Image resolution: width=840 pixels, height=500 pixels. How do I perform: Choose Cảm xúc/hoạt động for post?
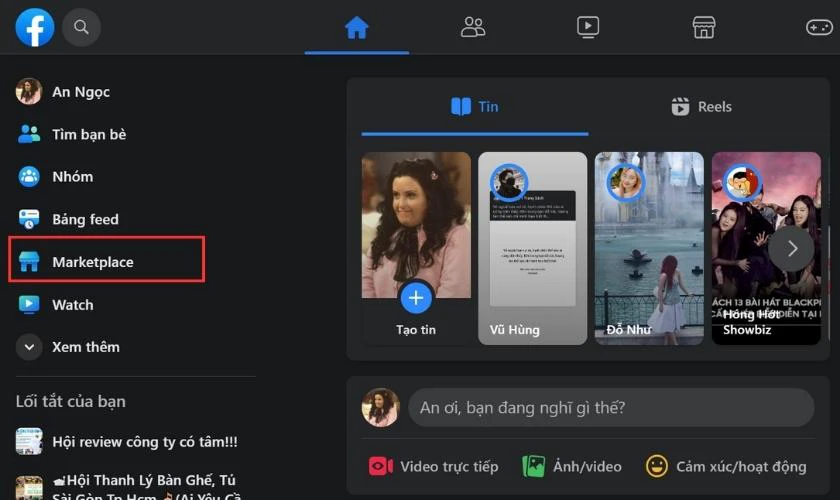726,466
